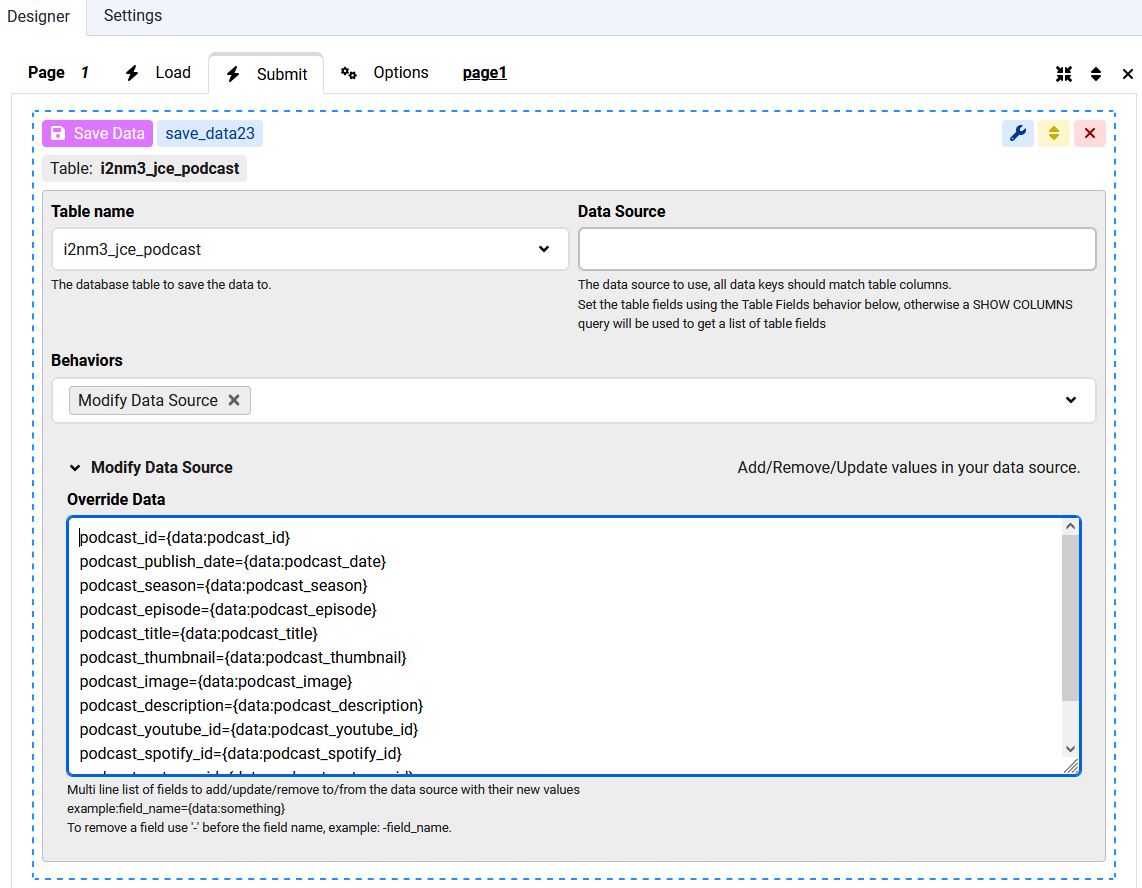Click the save_data23 action name
The height and width of the screenshot is (888, 1142).
click(x=210, y=134)
